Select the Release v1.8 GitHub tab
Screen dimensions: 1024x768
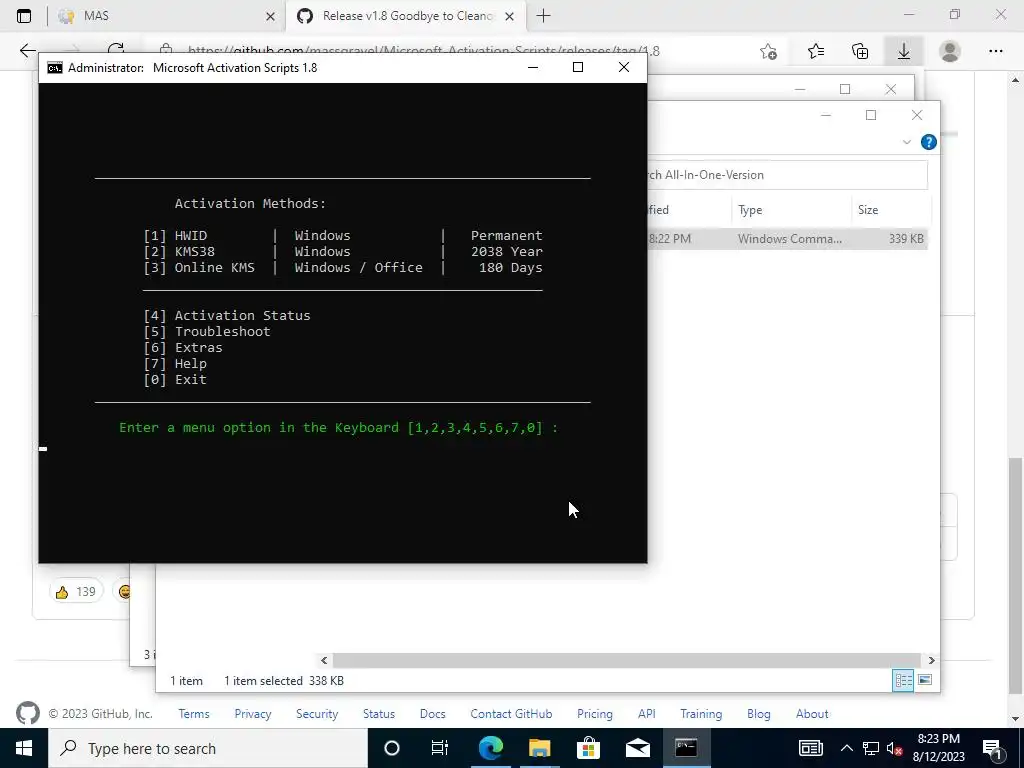click(x=406, y=16)
